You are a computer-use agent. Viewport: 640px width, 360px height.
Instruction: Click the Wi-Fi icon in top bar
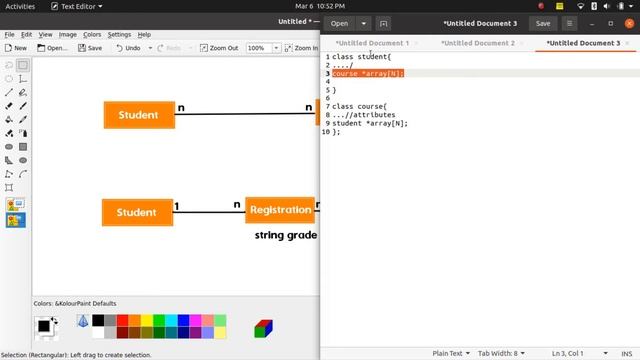tap(580, 6)
